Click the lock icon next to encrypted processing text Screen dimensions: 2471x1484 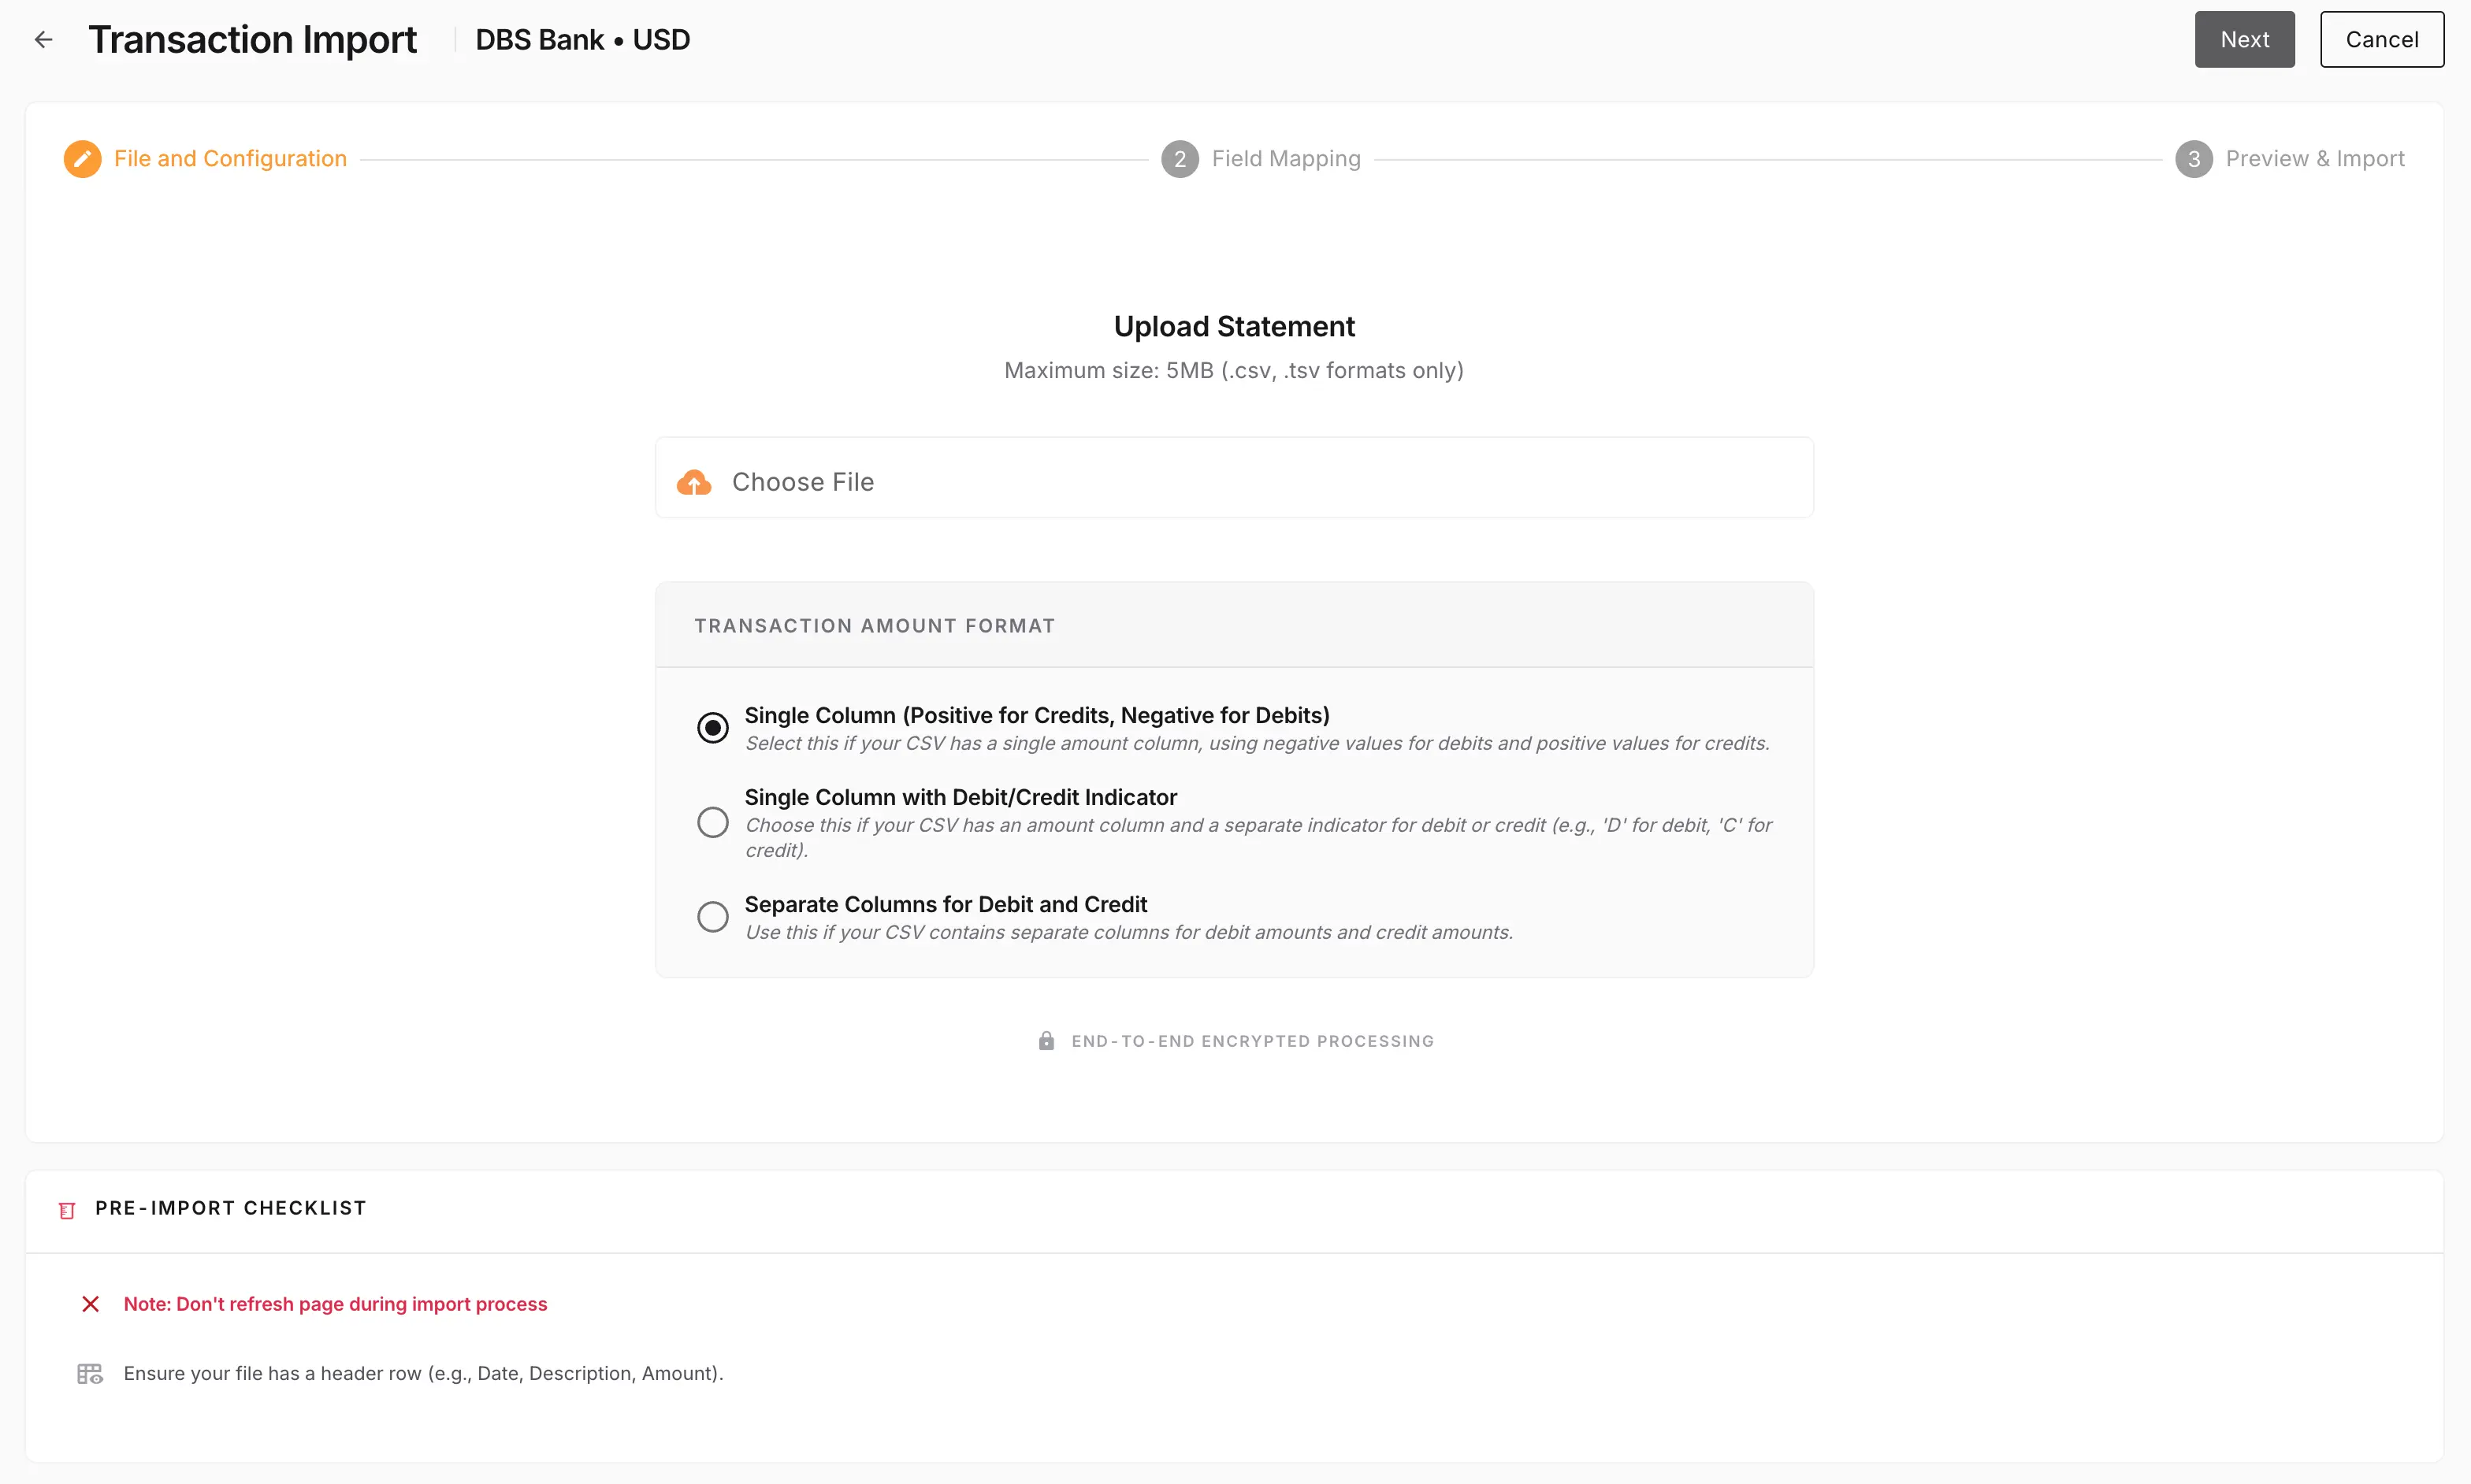point(1046,1040)
